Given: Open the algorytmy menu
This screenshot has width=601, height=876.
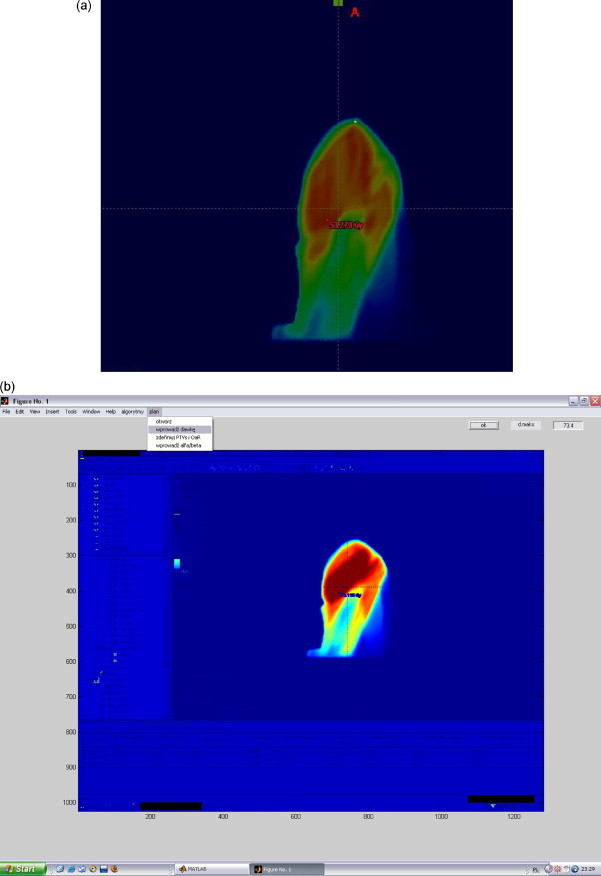Looking at the screenshot, I should [x=132, y=412].
